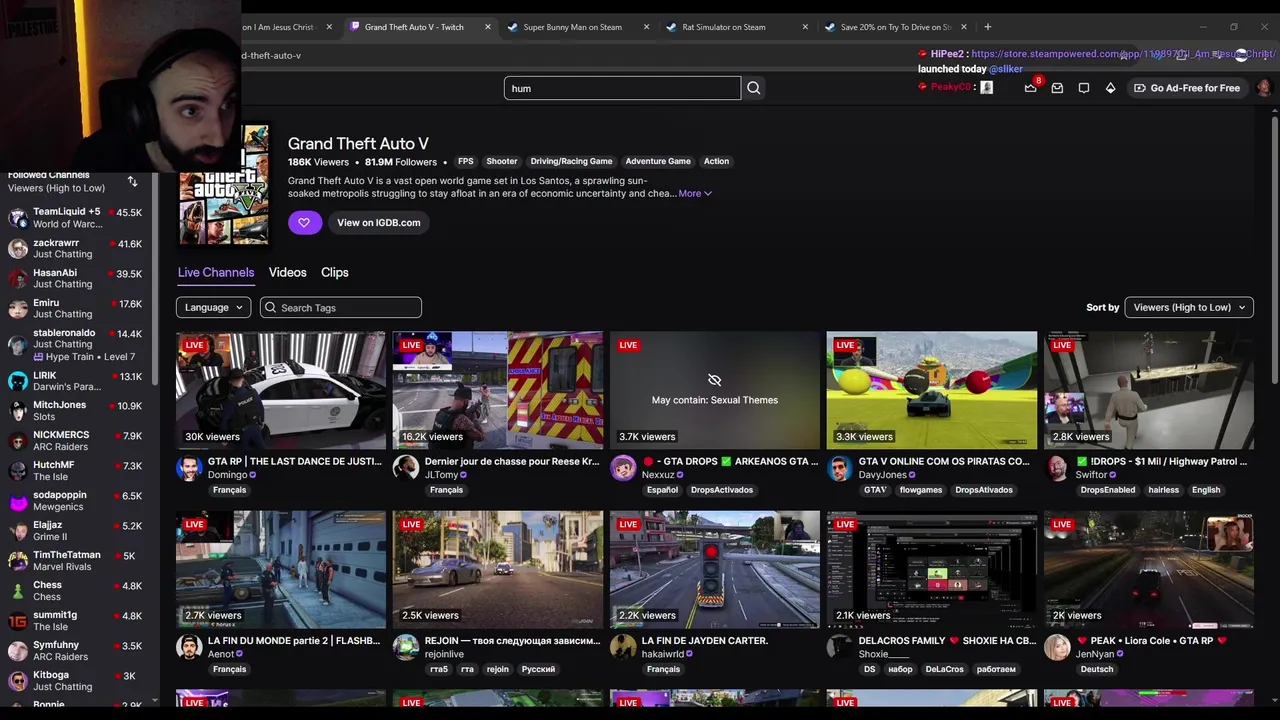
Task: Close the Rat Simulator tab
Action: pyautogui.click(x=805, y=27)
